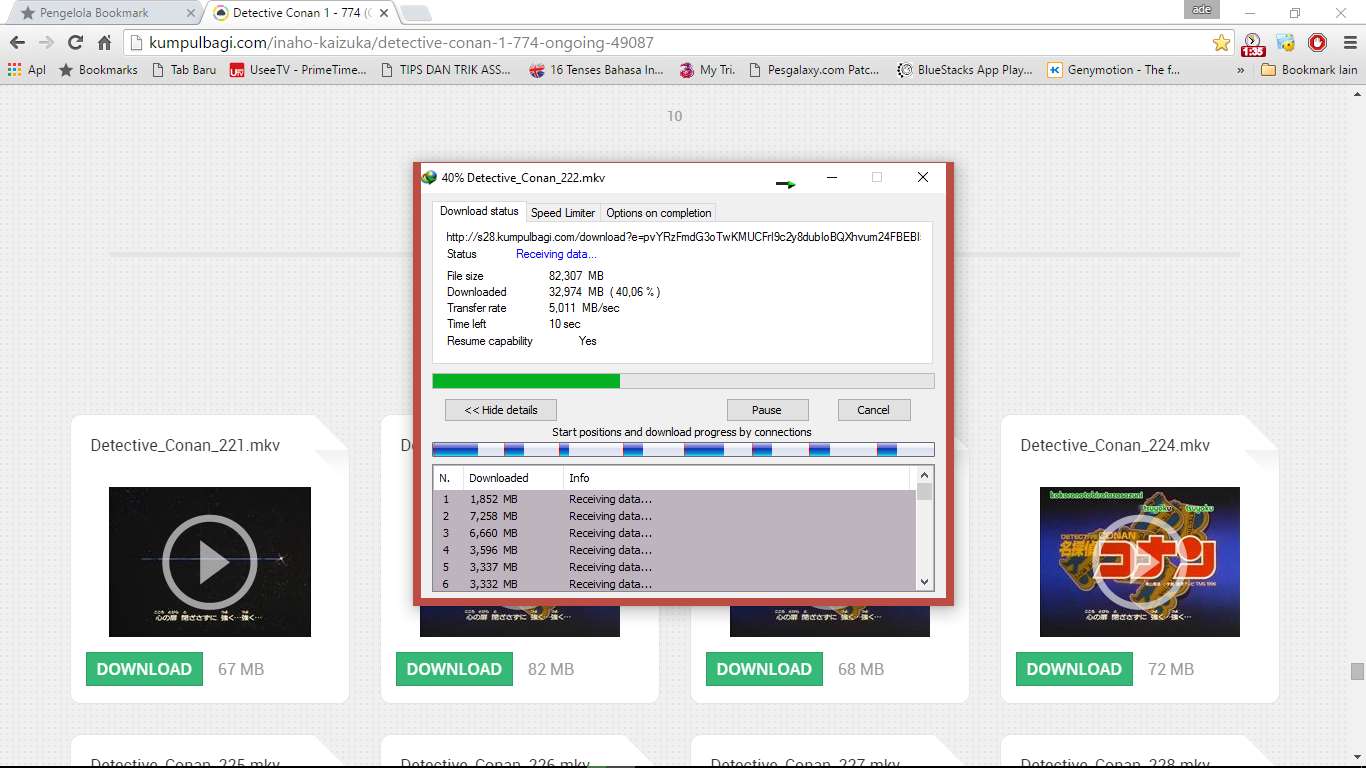Click the s28.kumpulbagi.com download URL
This screenshot has height=768, width=1366.
[x=682, y=237]
